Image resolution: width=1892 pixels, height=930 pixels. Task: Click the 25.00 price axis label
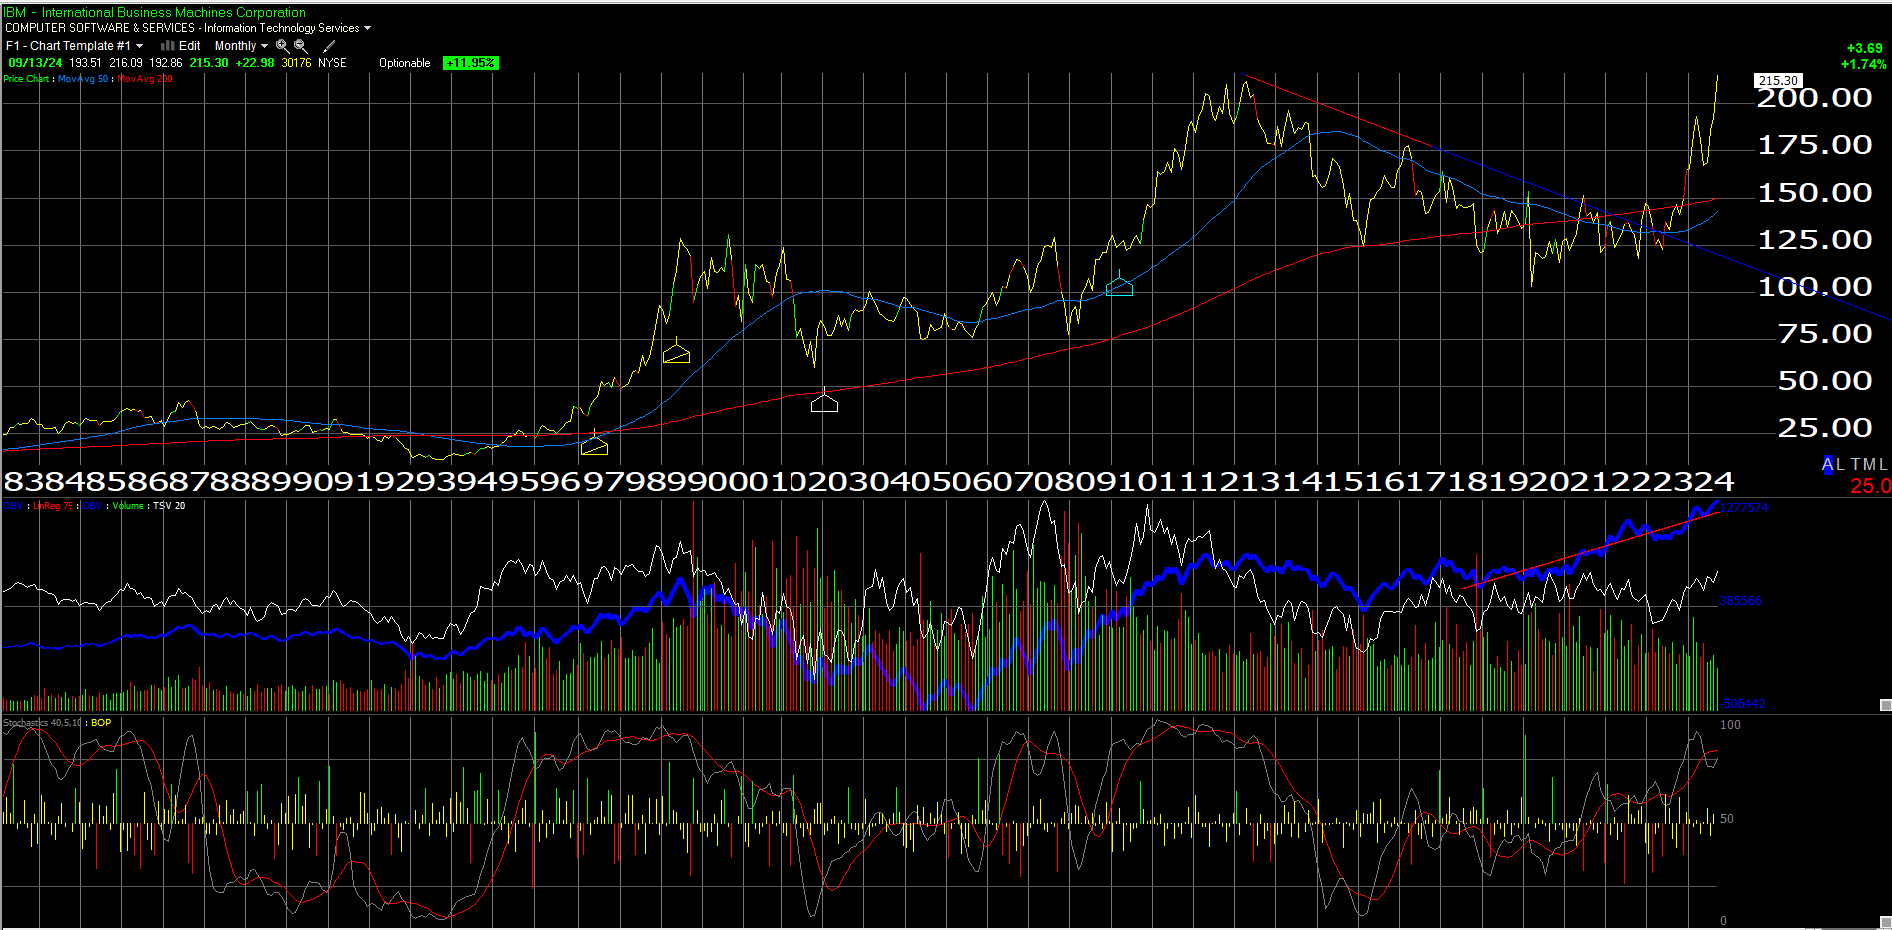coord(1824,428)
